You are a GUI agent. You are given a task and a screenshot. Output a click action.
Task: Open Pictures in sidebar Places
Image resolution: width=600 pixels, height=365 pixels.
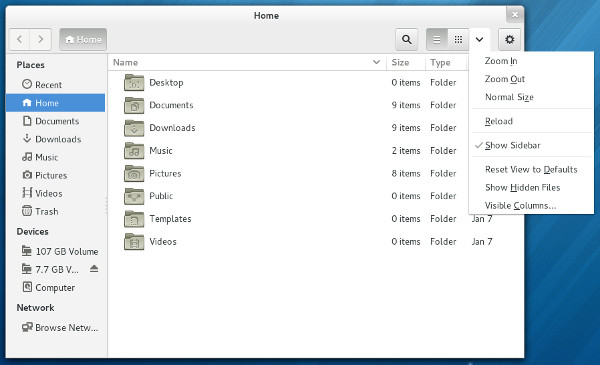click(x=55, y=175)
